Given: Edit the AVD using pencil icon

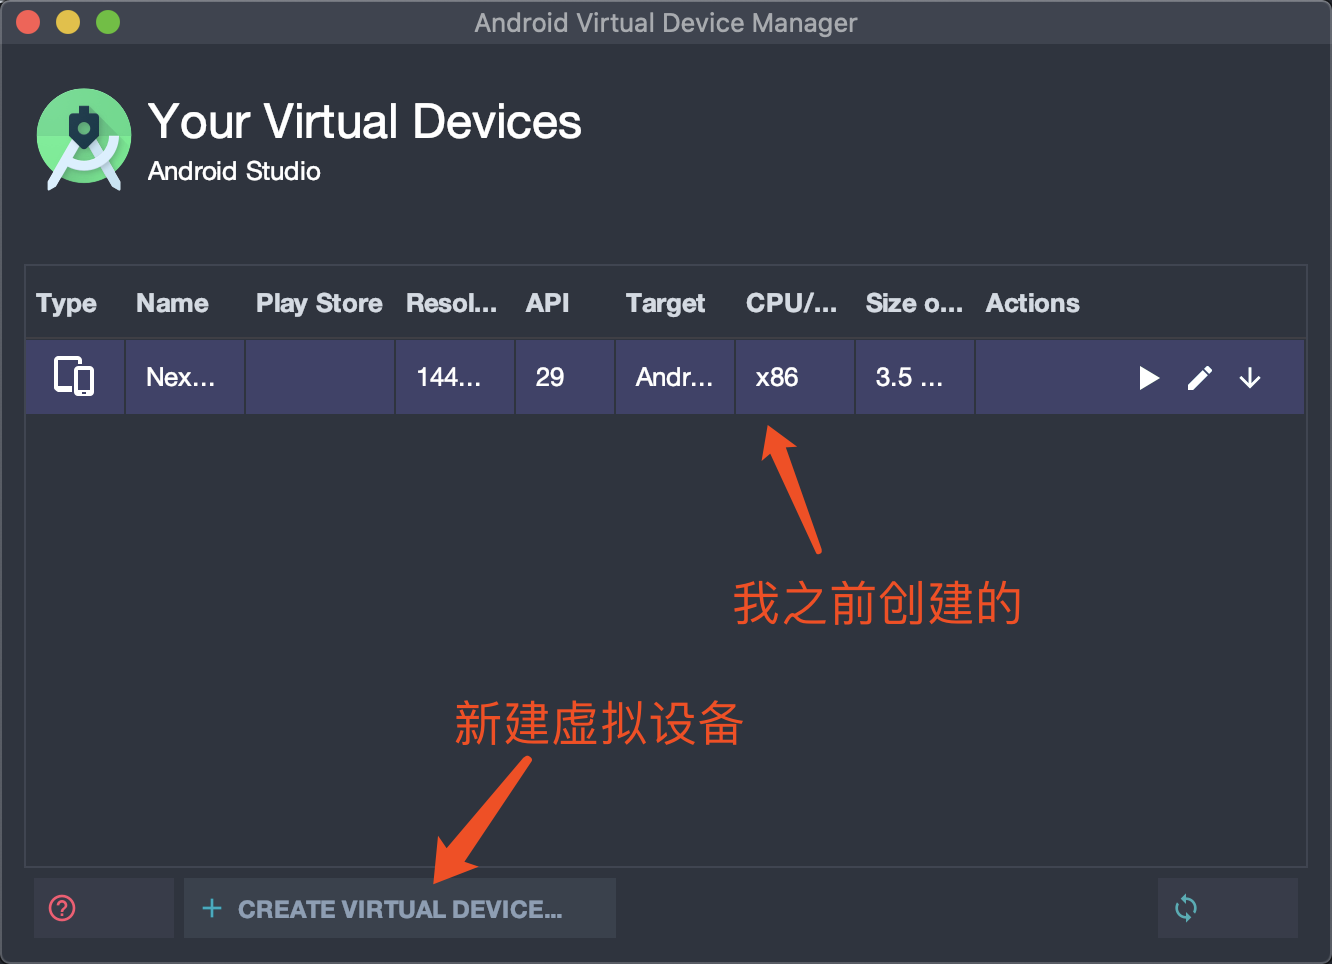Looking at the screenshot, I should point(1200,378).
